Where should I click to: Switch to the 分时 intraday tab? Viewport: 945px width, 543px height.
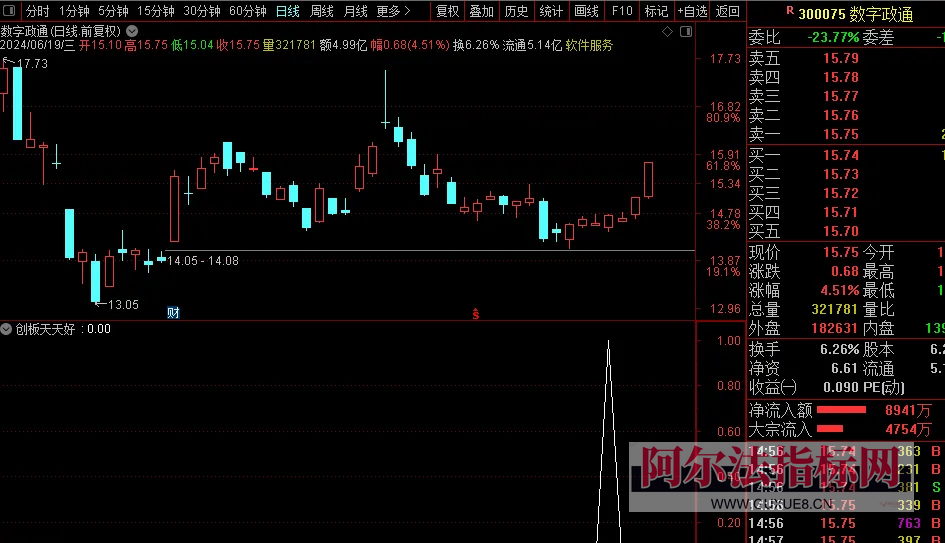pyautogui.click(x=37, y=11)
